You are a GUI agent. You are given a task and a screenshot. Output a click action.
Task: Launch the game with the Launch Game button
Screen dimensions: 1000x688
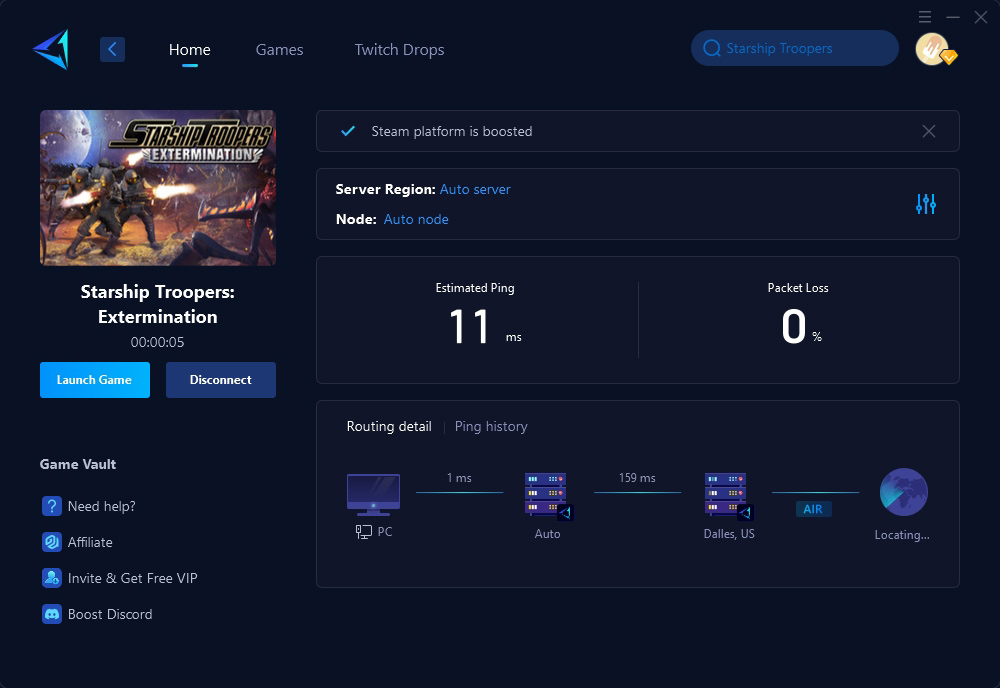pyautogui.click(x=95, y=380)
